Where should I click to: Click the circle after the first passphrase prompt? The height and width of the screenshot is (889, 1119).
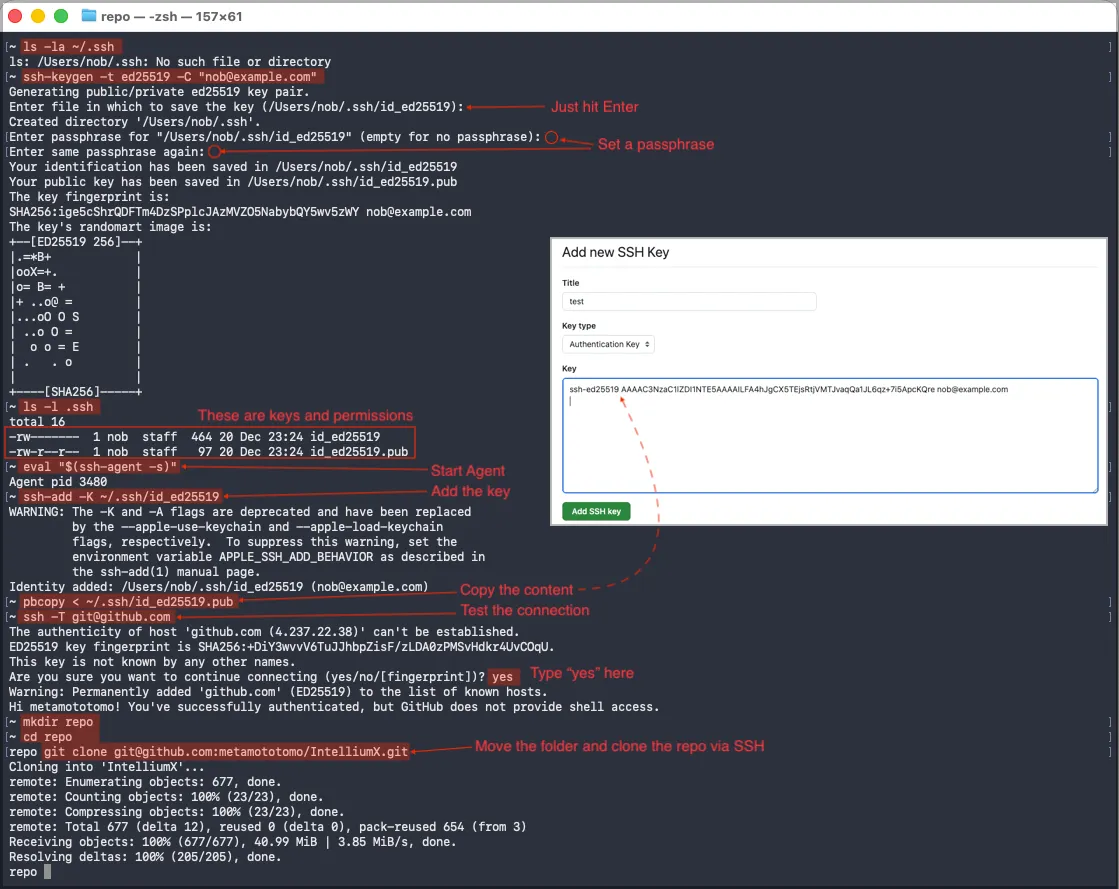551,137
